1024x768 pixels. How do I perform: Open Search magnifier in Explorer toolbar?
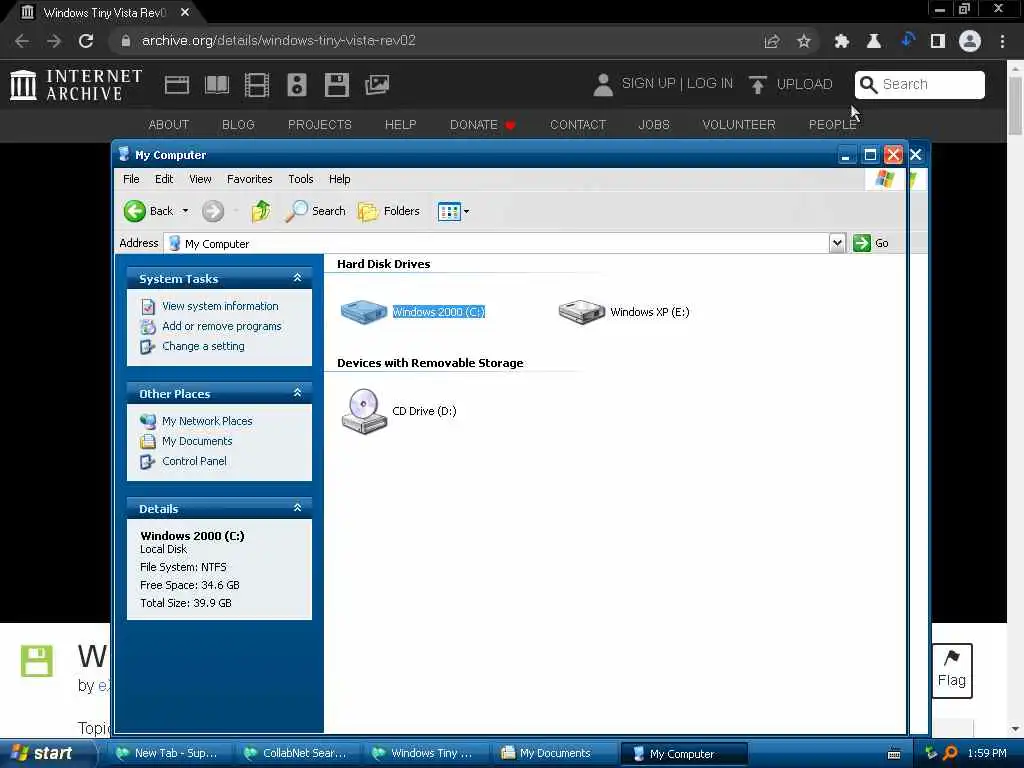coord(315,211)
